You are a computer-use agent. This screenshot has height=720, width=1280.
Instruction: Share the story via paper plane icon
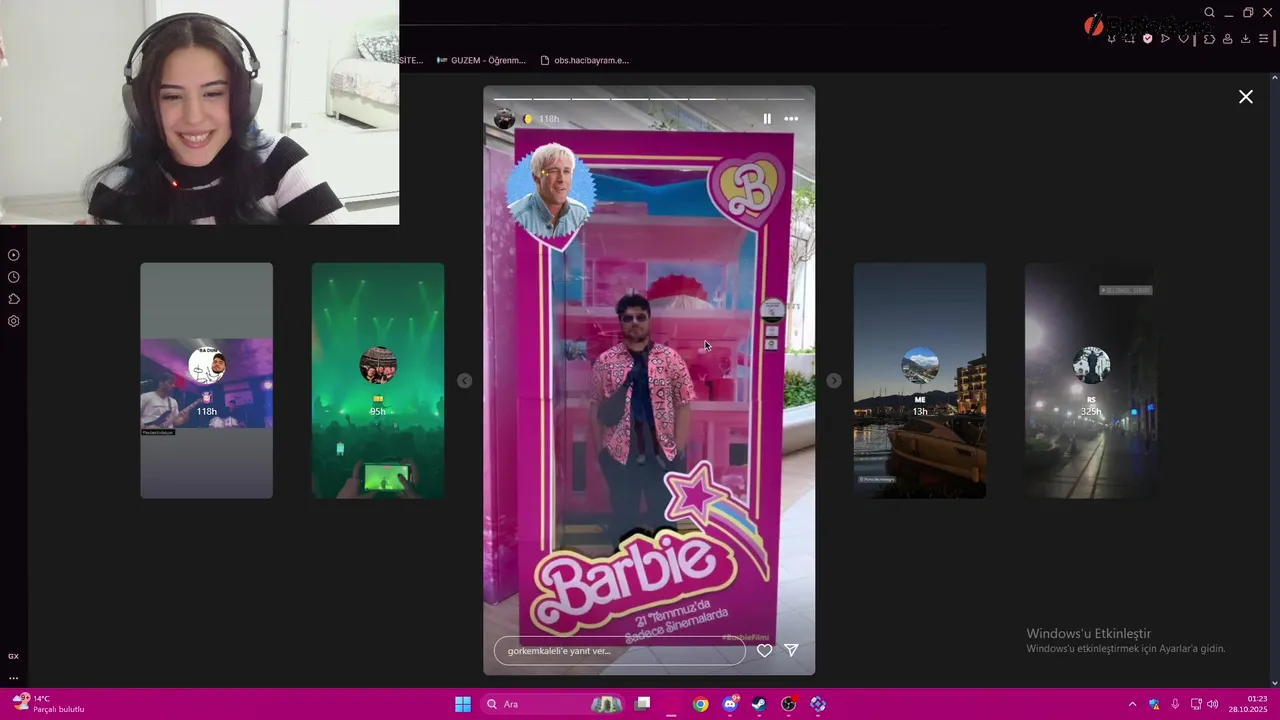pyautogui.click(x=791, y=651)
